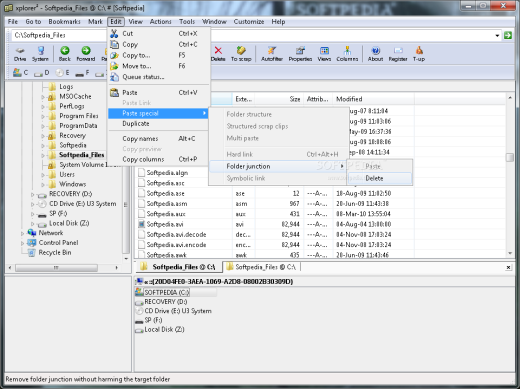Click the T-up toolbar icon
Viewport: 520px width, 389px height.
(x=419, y=54)
